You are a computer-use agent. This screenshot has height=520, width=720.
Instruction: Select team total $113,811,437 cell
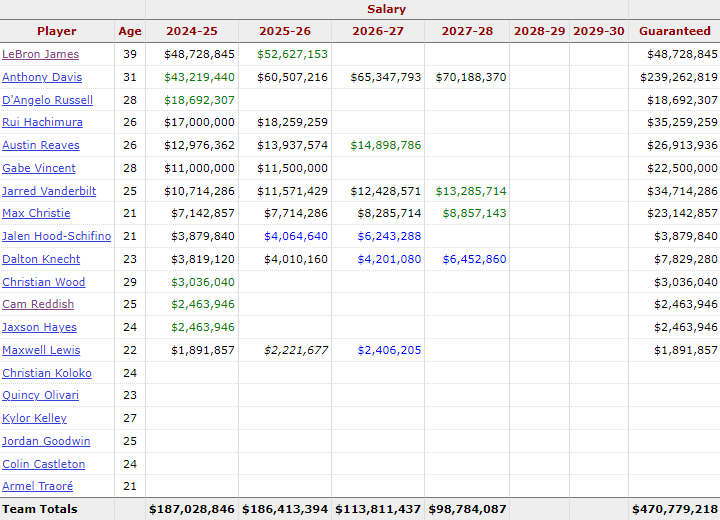click(x=378, y=509)
